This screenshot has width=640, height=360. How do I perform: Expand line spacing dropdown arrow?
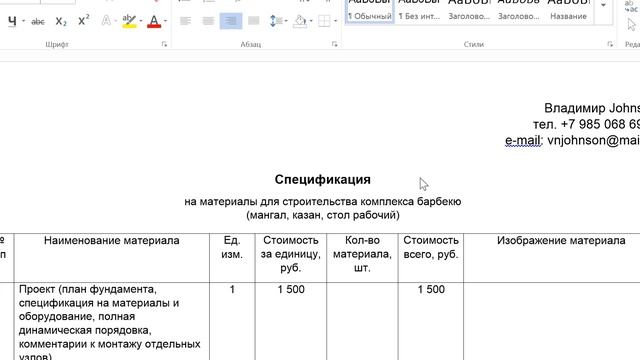286,21
